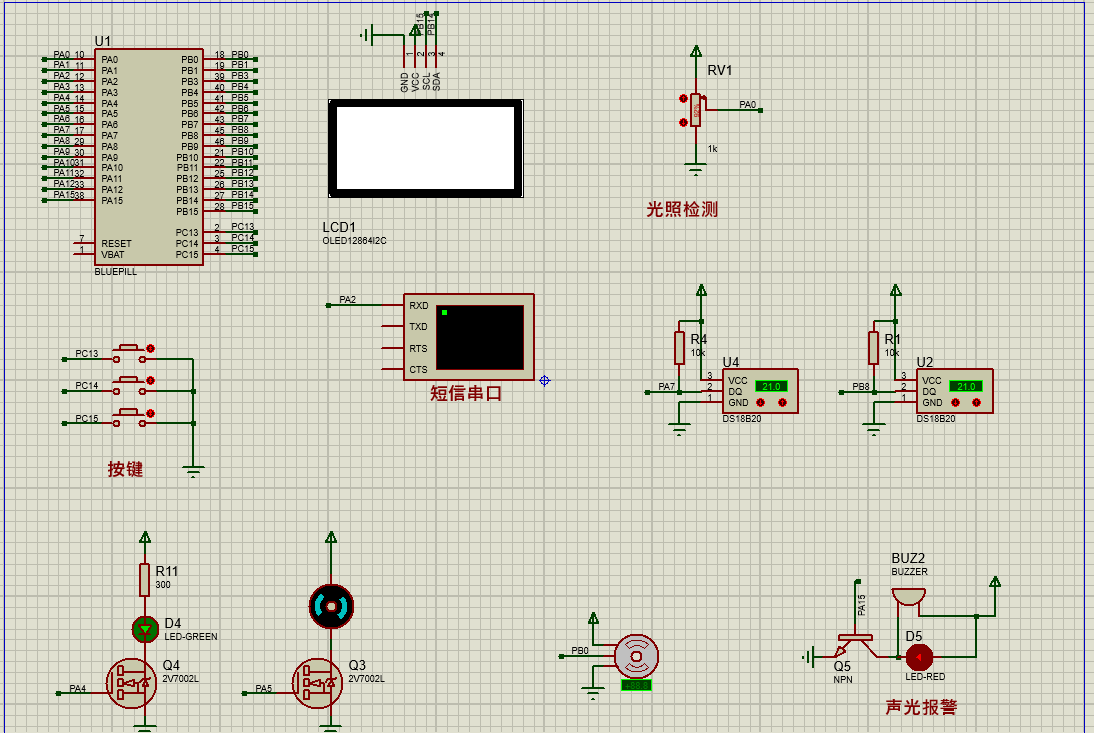Decrease U2 DS18B20 temperature with down arrow
Viewport: 1094px width, 733px height.
click(955, 402)
